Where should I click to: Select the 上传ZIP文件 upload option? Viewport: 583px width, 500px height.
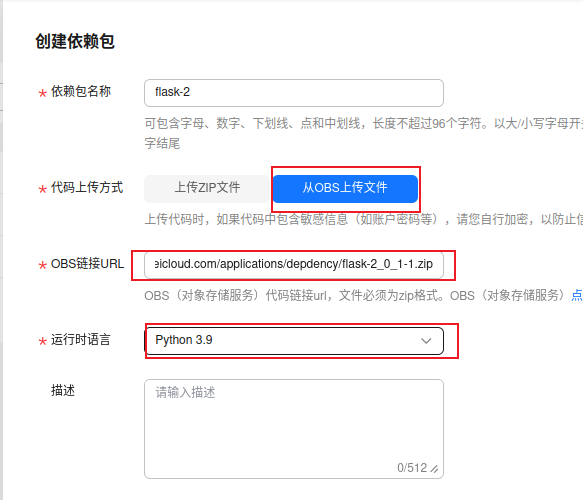[x=207, y=188]
